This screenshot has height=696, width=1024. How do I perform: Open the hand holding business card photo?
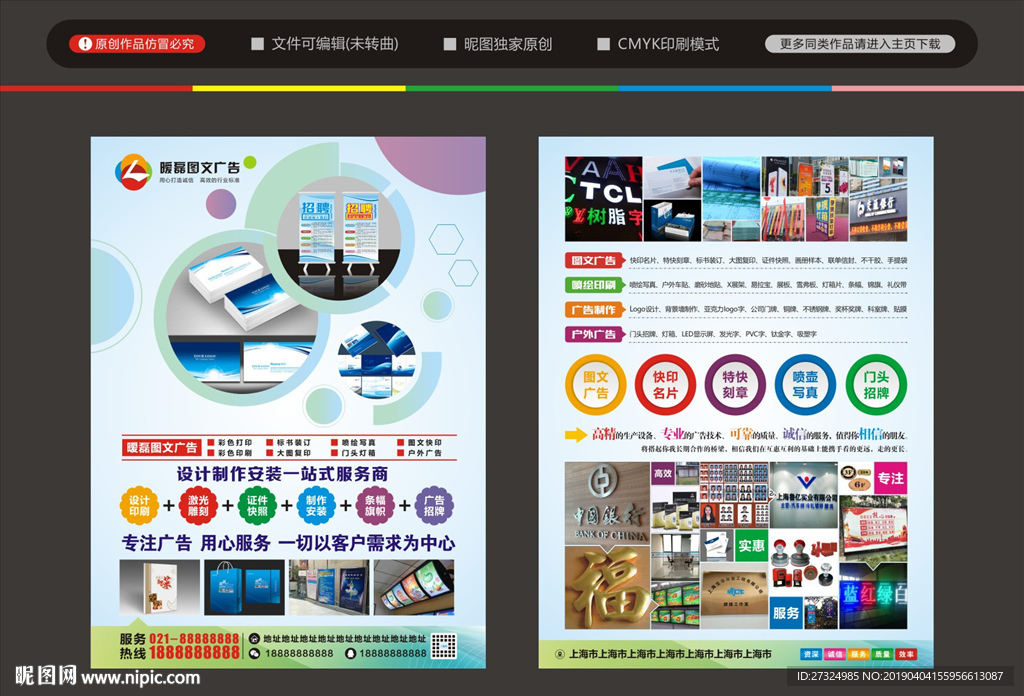(672, 177)
